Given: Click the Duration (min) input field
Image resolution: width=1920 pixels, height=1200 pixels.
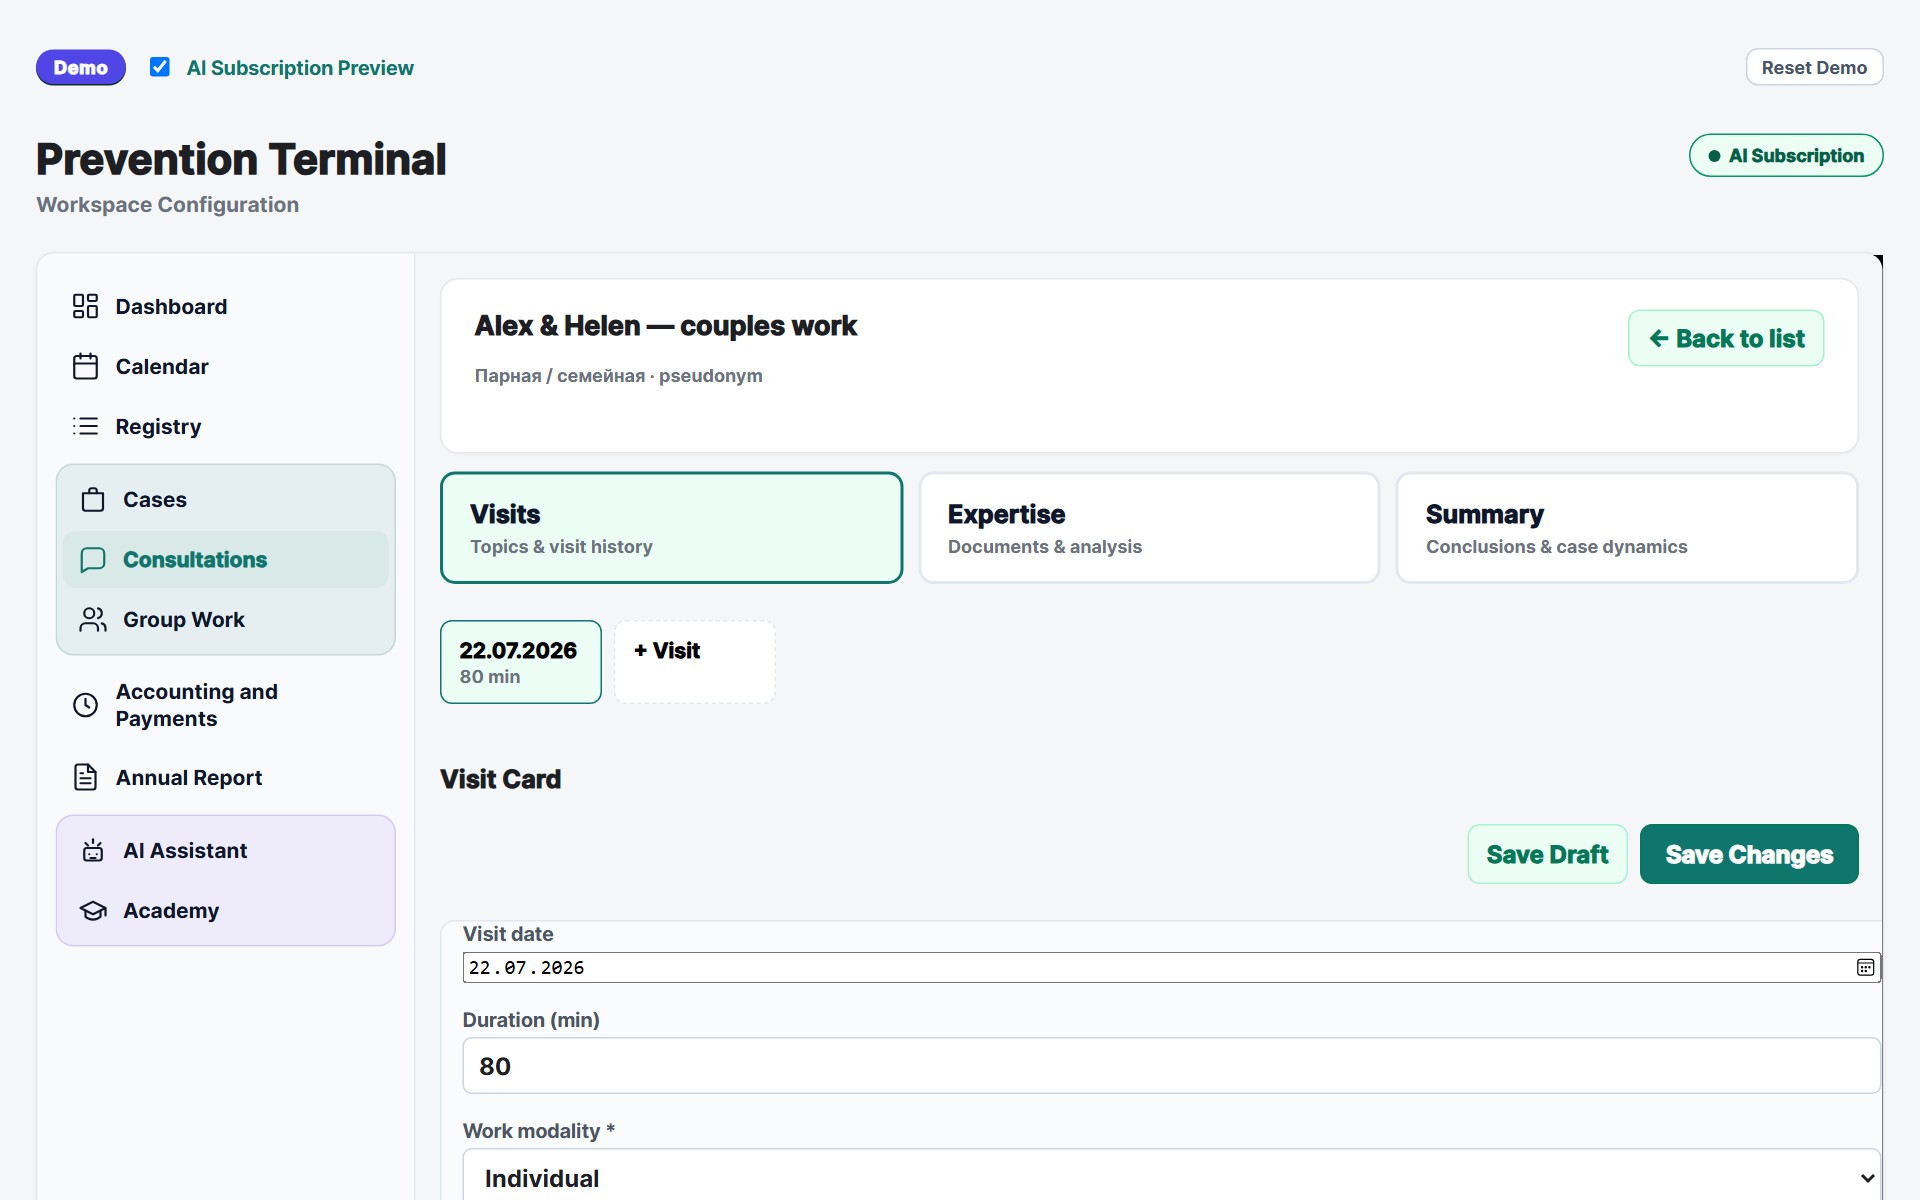Looking at the screenshot, I should pyautogui.click(x=1171, y=1065).
